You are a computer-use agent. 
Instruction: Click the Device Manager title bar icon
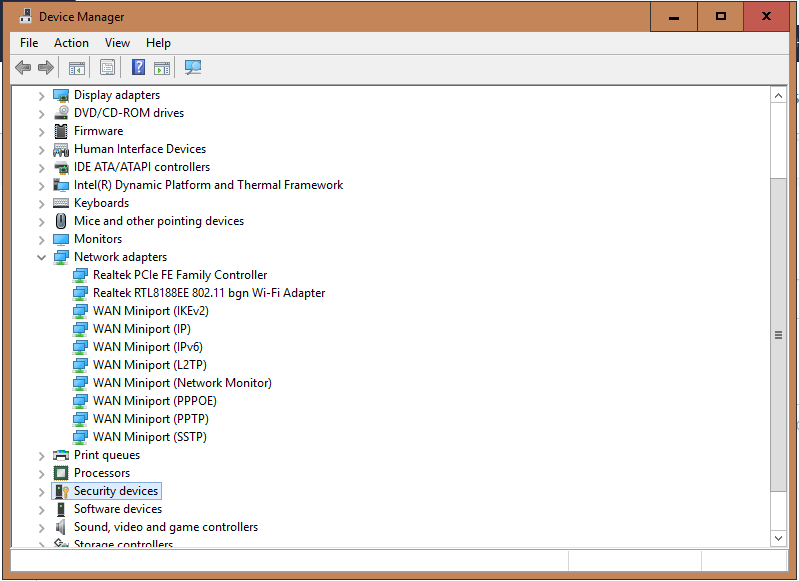point(25,16)
